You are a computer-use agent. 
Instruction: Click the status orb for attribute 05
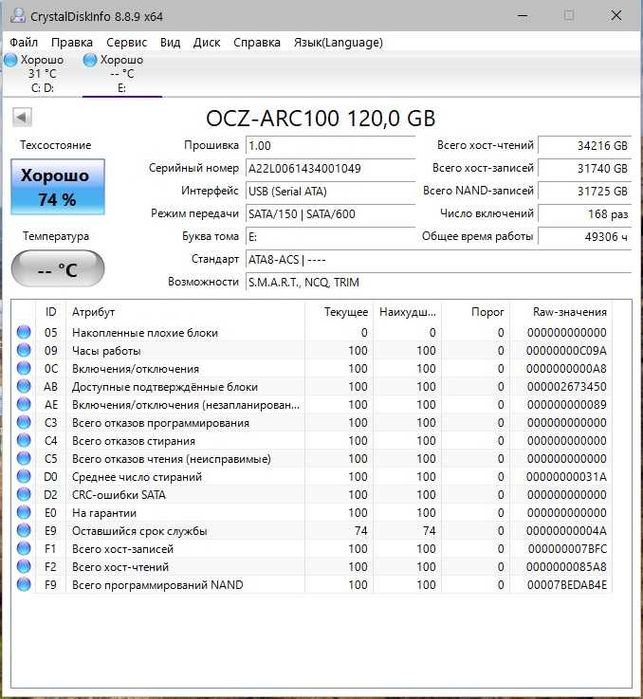pyautogui.click(x=24, y=332)
